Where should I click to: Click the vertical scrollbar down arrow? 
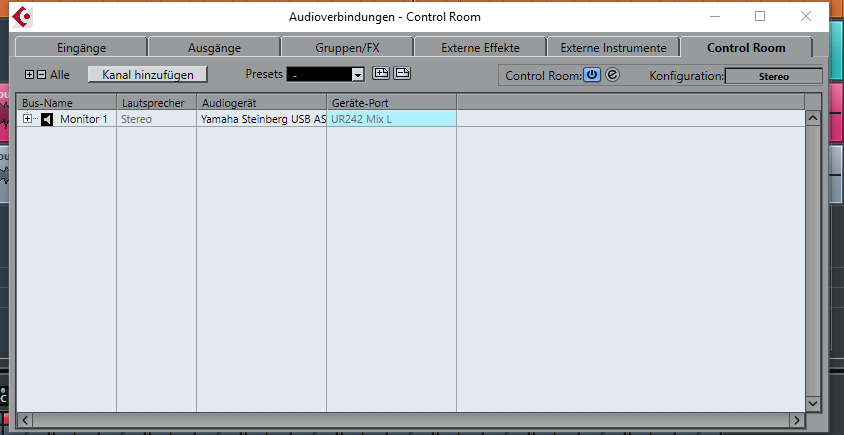[813, 403]
